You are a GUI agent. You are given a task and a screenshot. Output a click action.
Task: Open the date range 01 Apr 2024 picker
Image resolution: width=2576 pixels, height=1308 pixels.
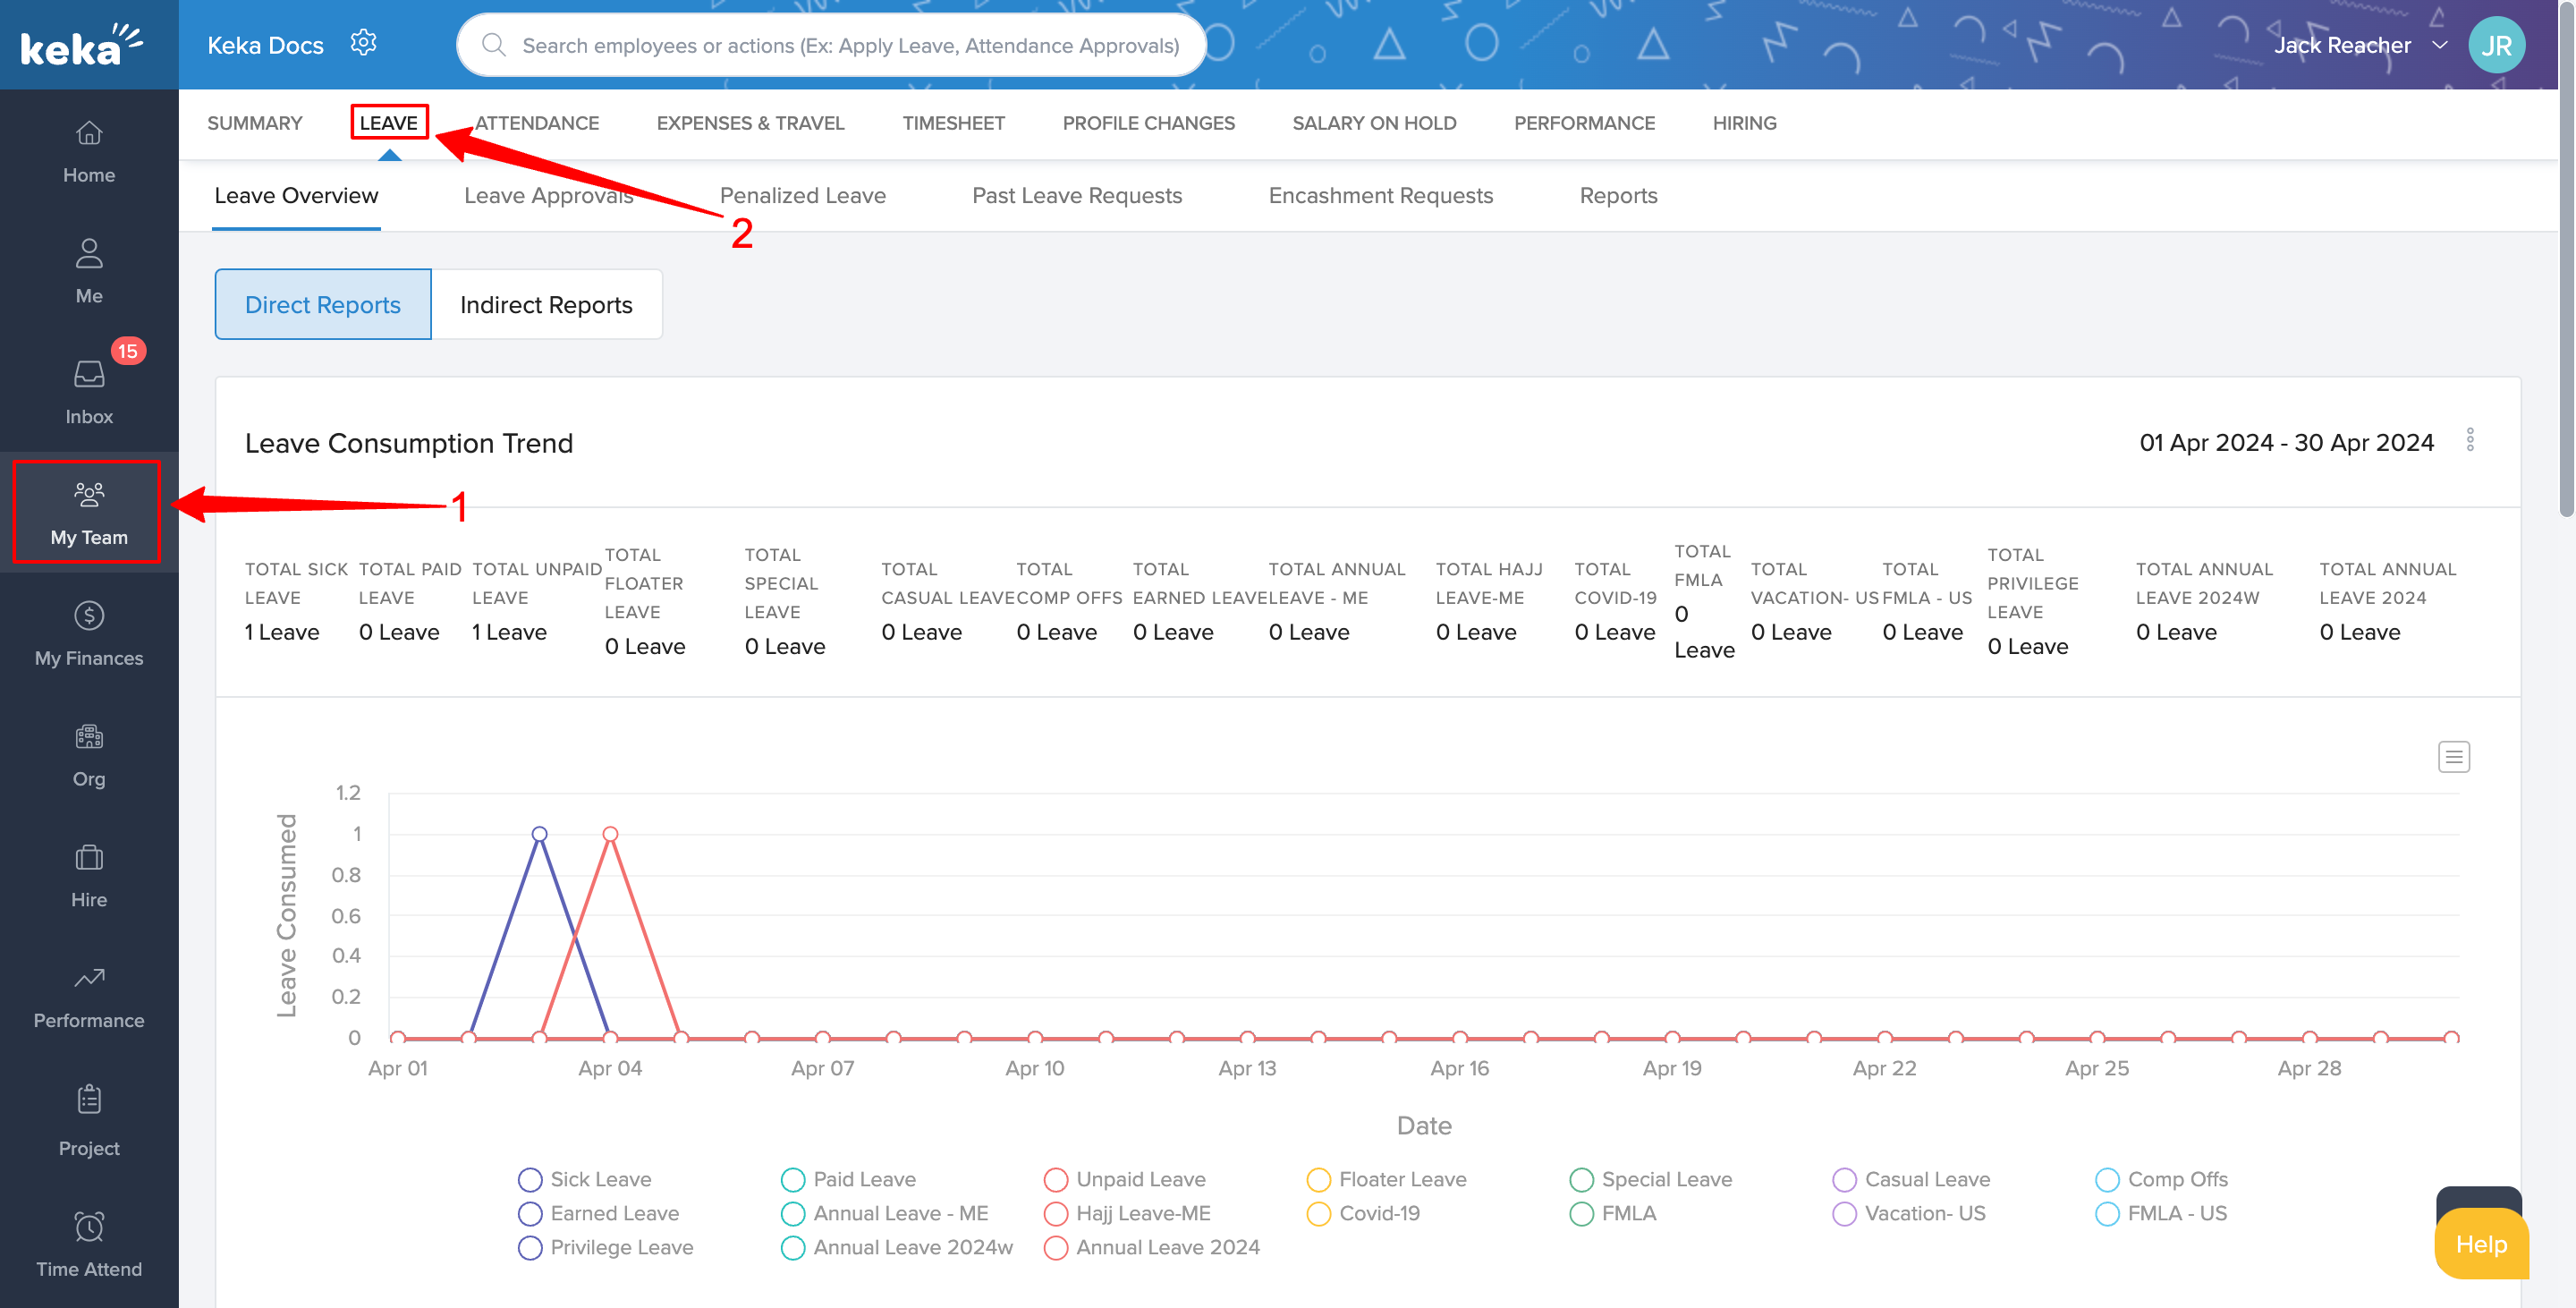tap(2285, 442)
